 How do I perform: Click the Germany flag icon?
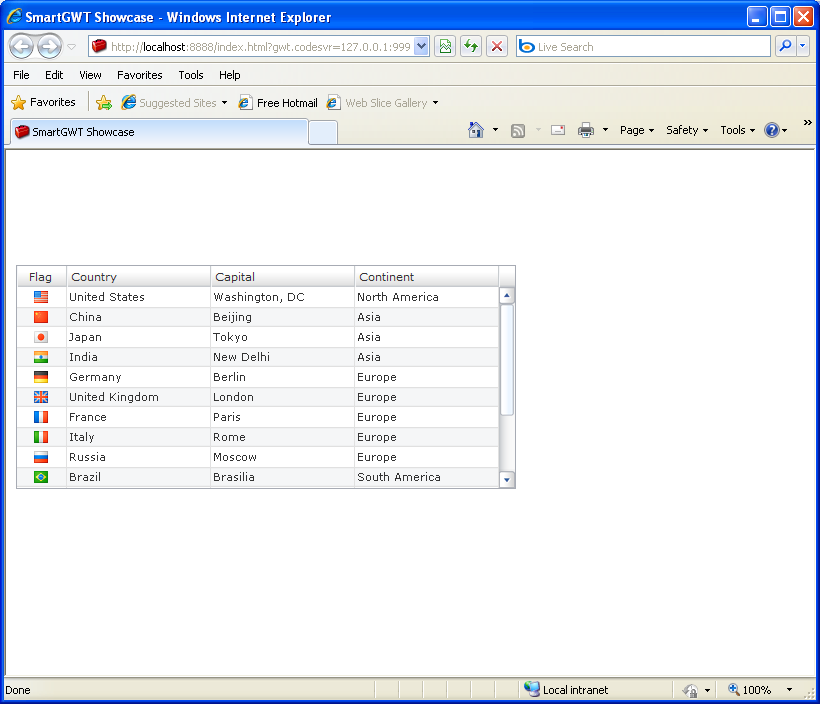(x=41, y=377)
